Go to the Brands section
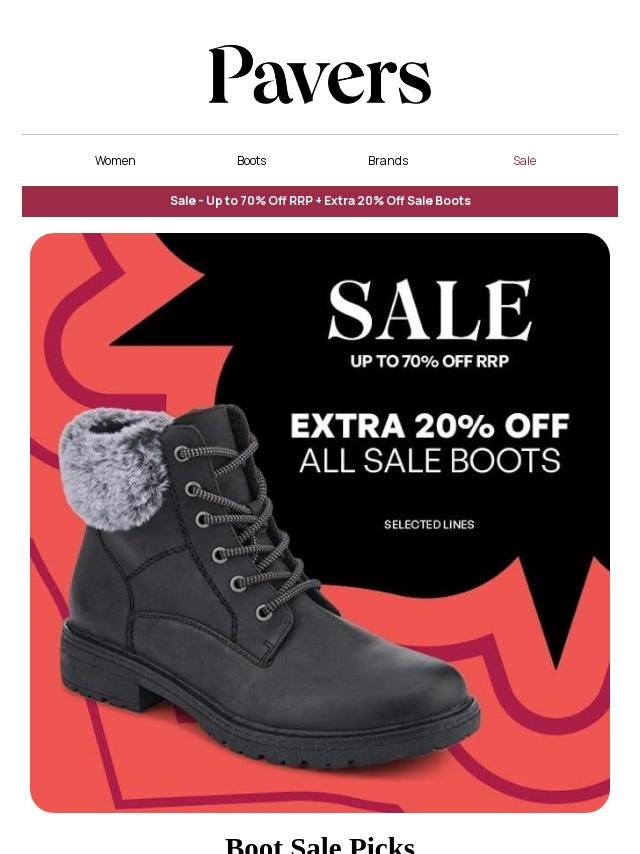Viewport: 640px width, 854px height. (388, 161)
